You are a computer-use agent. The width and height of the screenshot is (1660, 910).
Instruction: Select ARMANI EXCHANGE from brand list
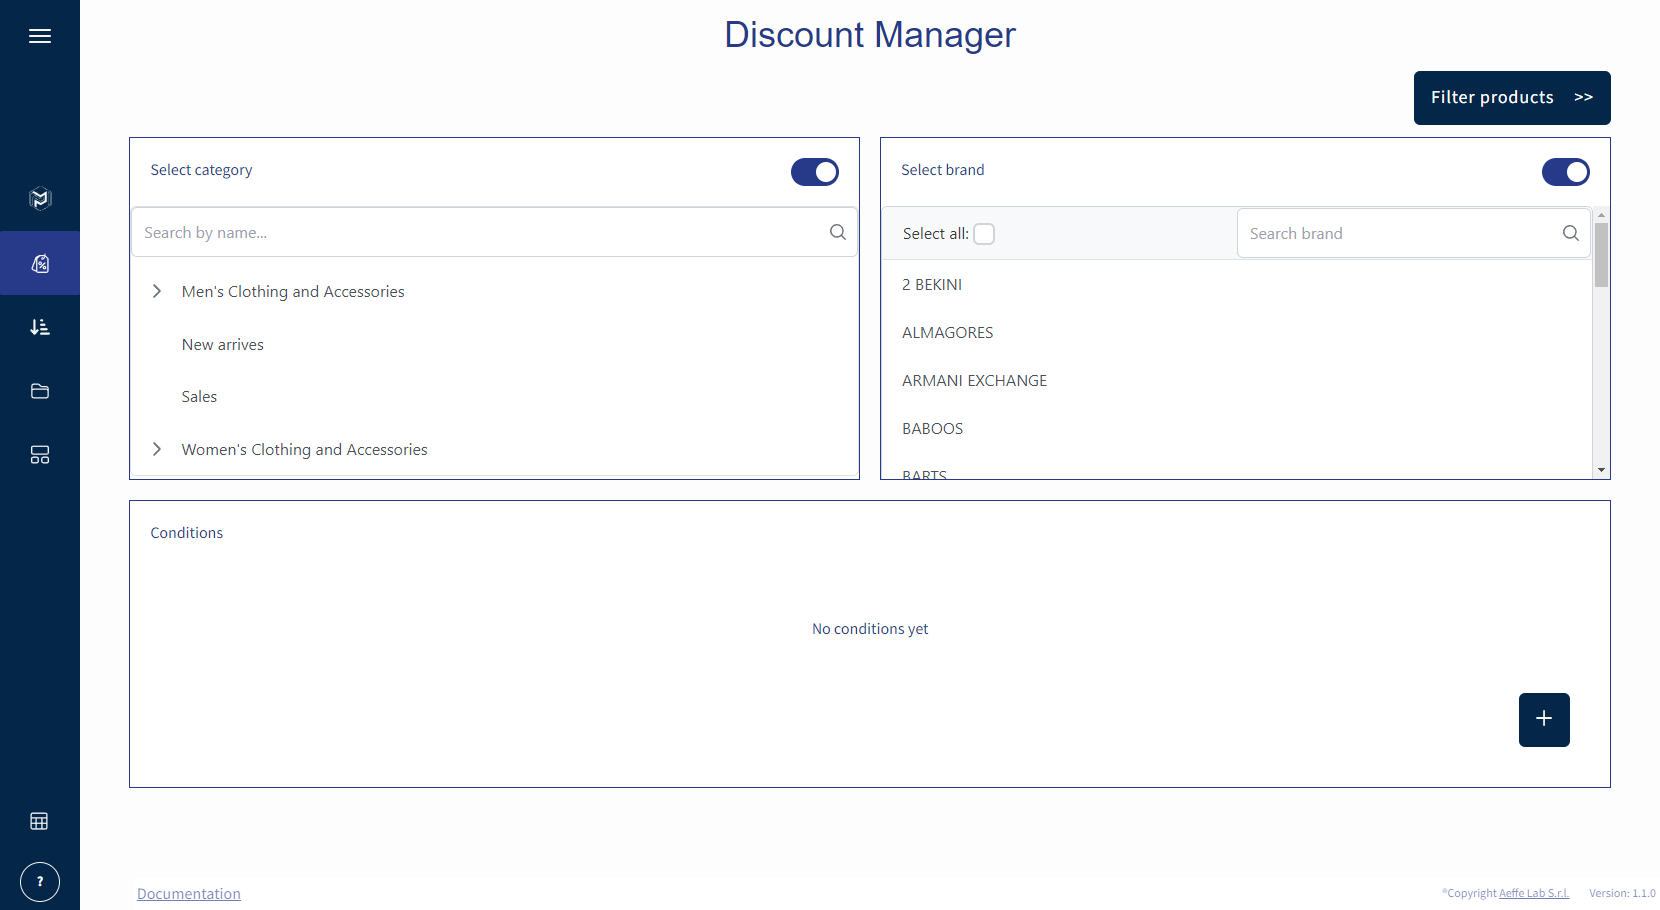pos(974,381)
